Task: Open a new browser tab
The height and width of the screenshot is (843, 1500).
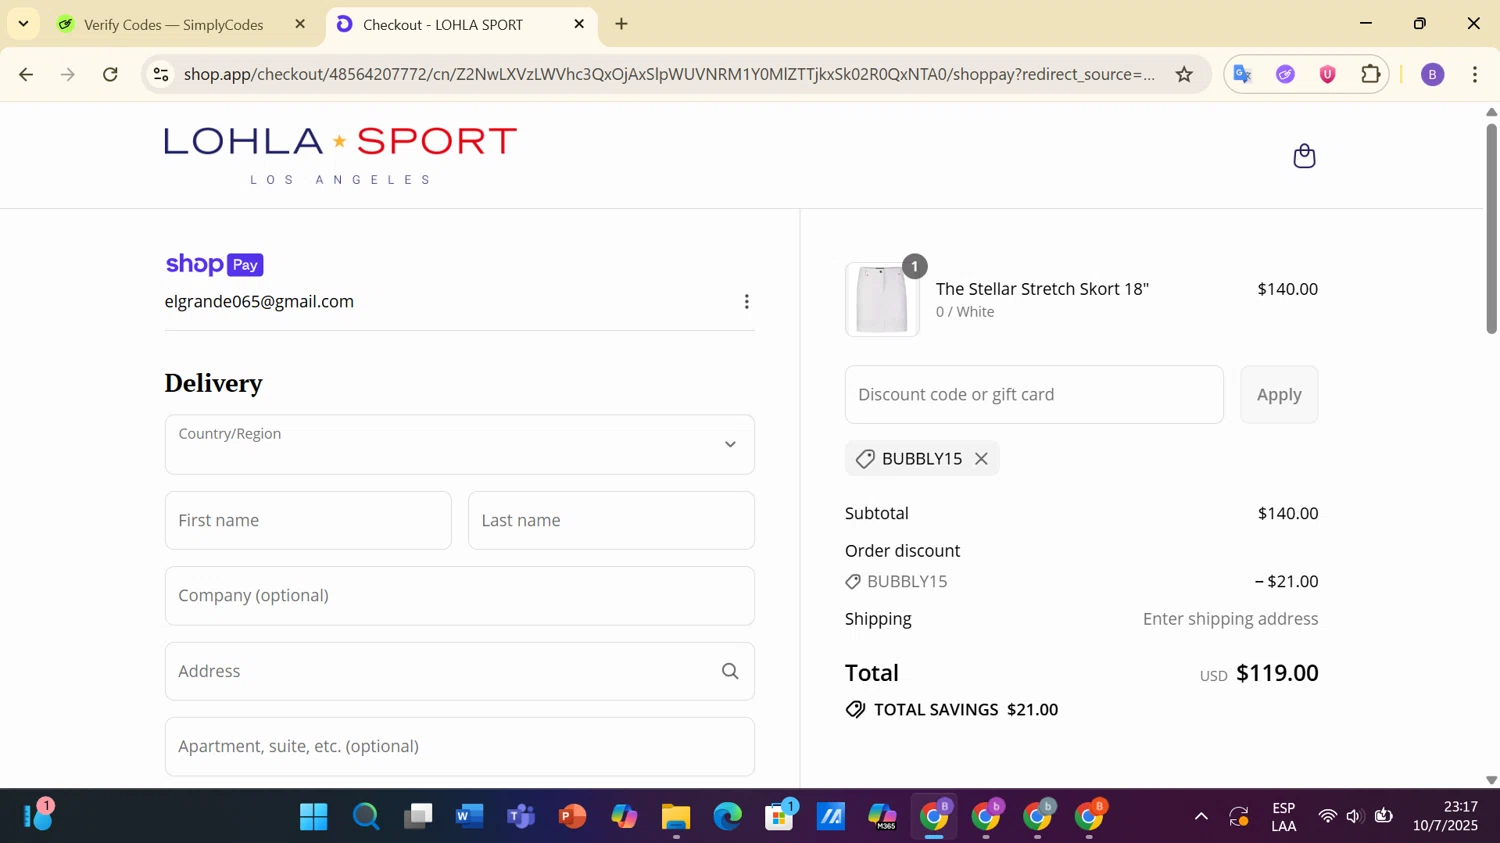Action: click(621, 24)
